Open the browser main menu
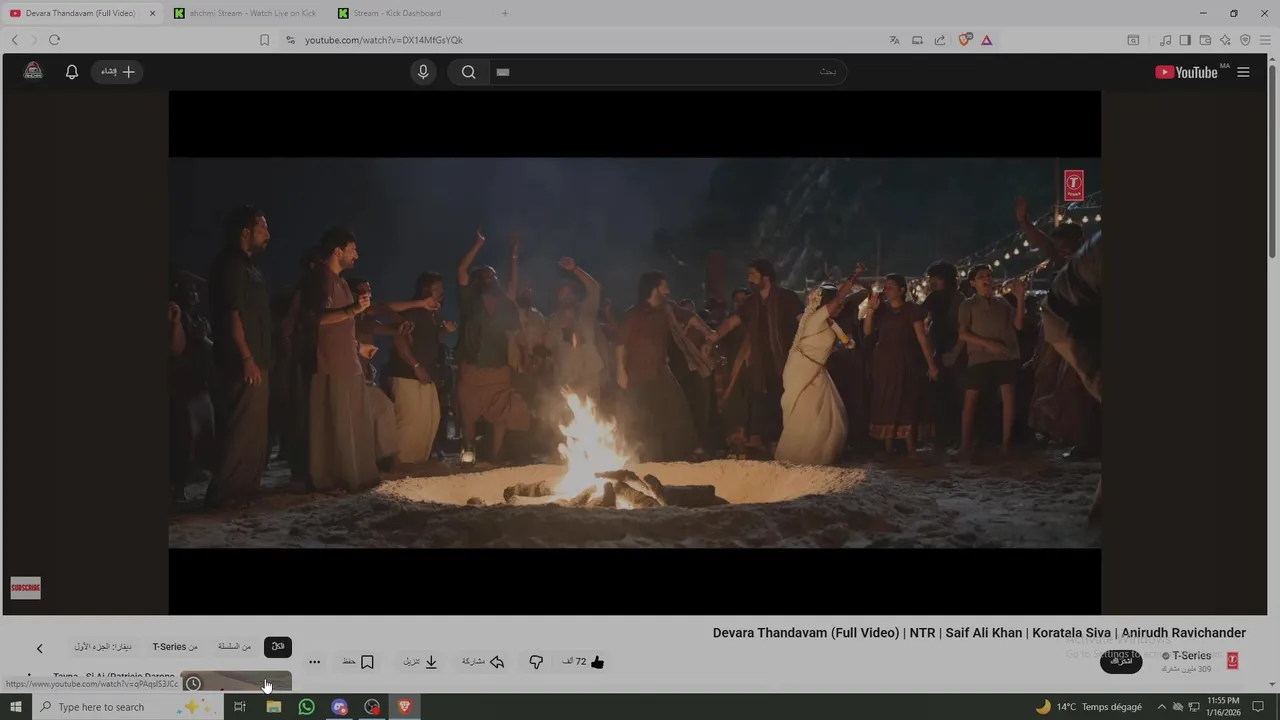The width and height of the screenshot is (1280, 720). pyautogui.click(x=1265, y=40)
